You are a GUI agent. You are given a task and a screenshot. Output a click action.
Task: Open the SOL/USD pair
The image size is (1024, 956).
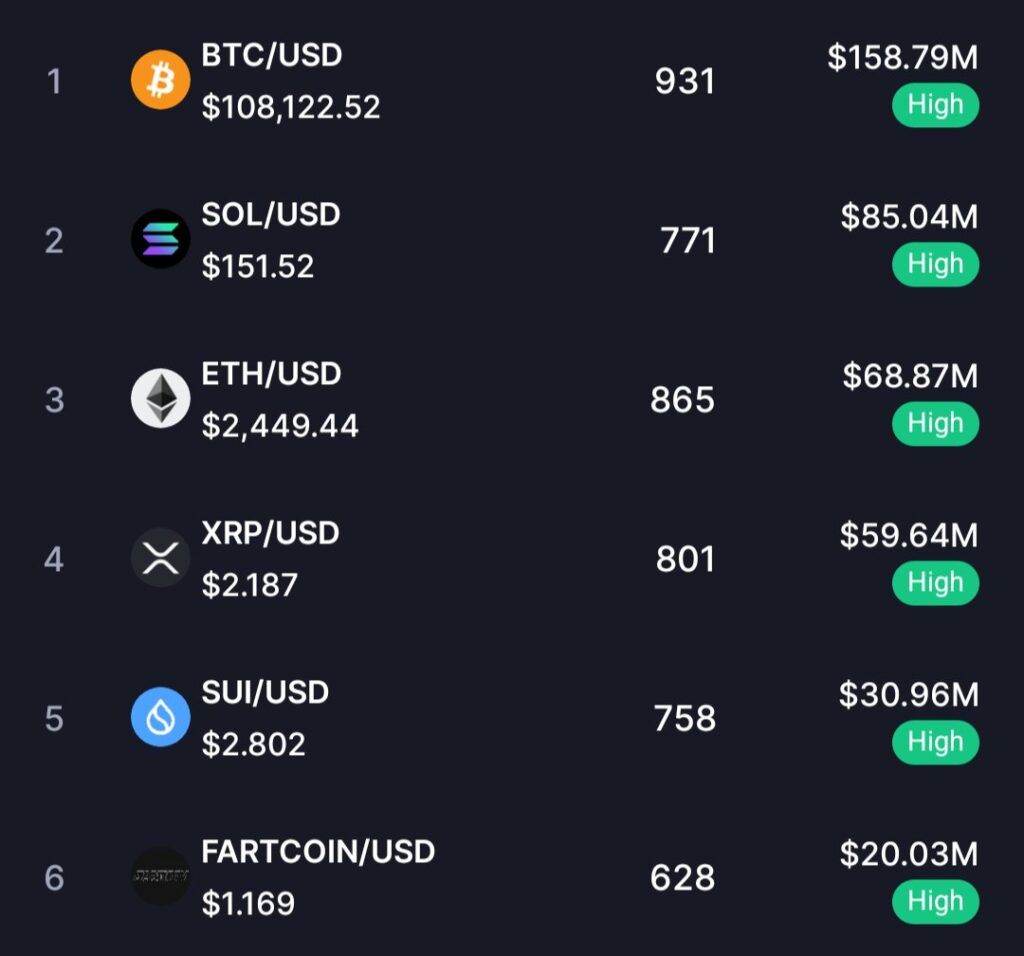[271, 214]
